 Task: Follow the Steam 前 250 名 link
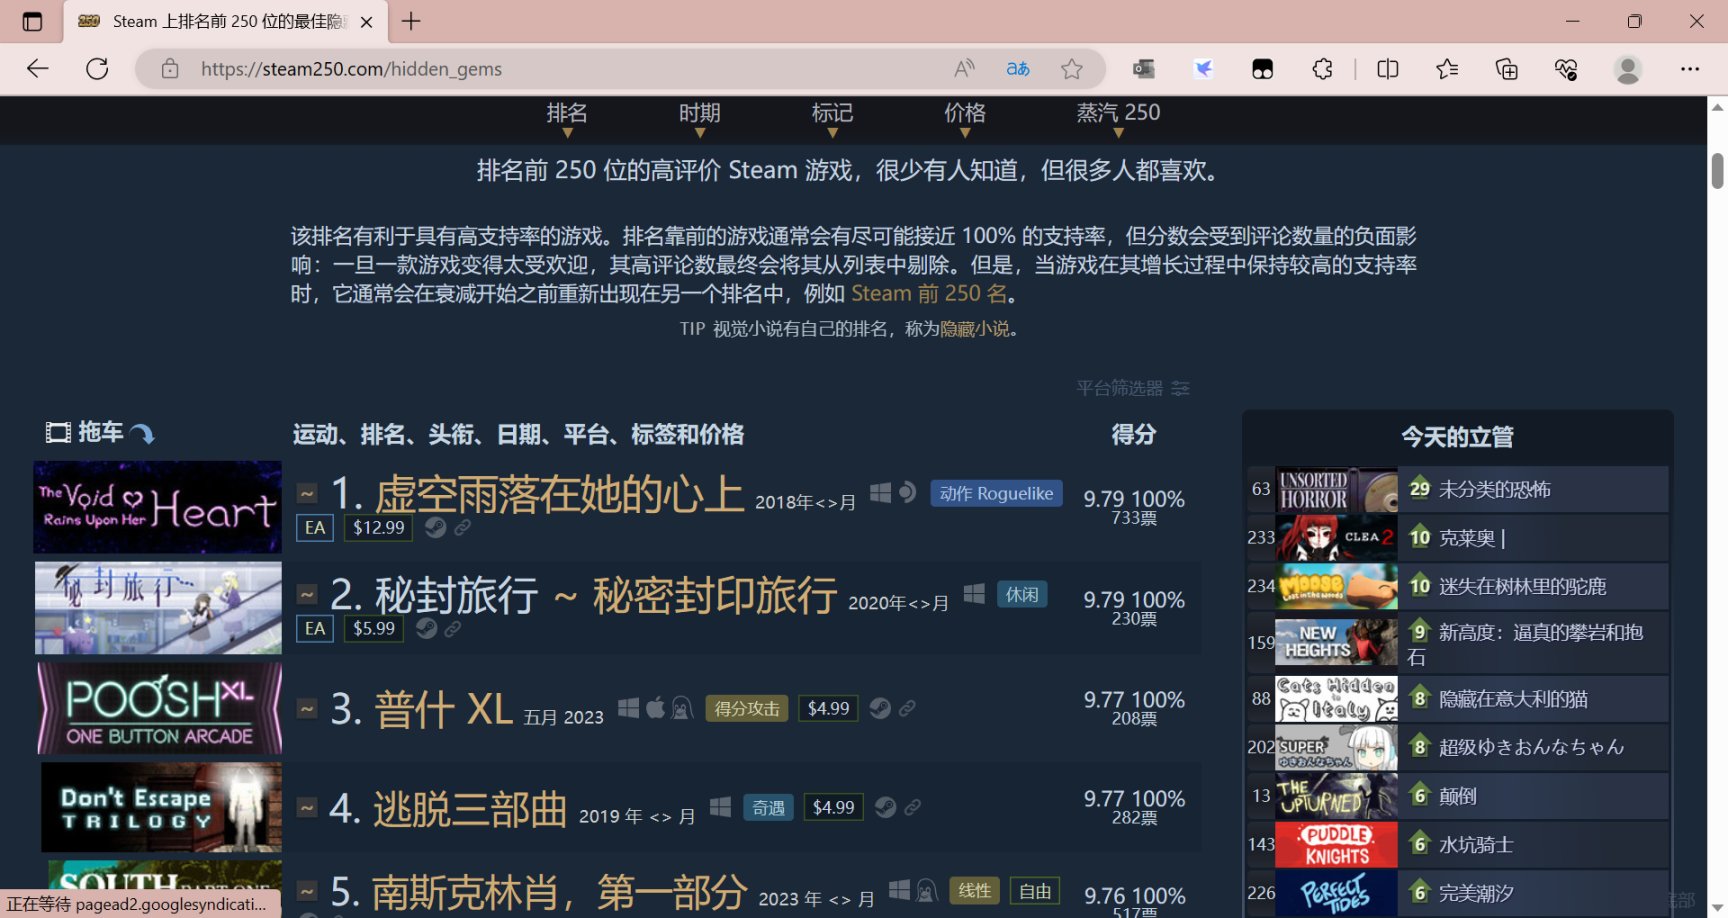tap(929, 293)
